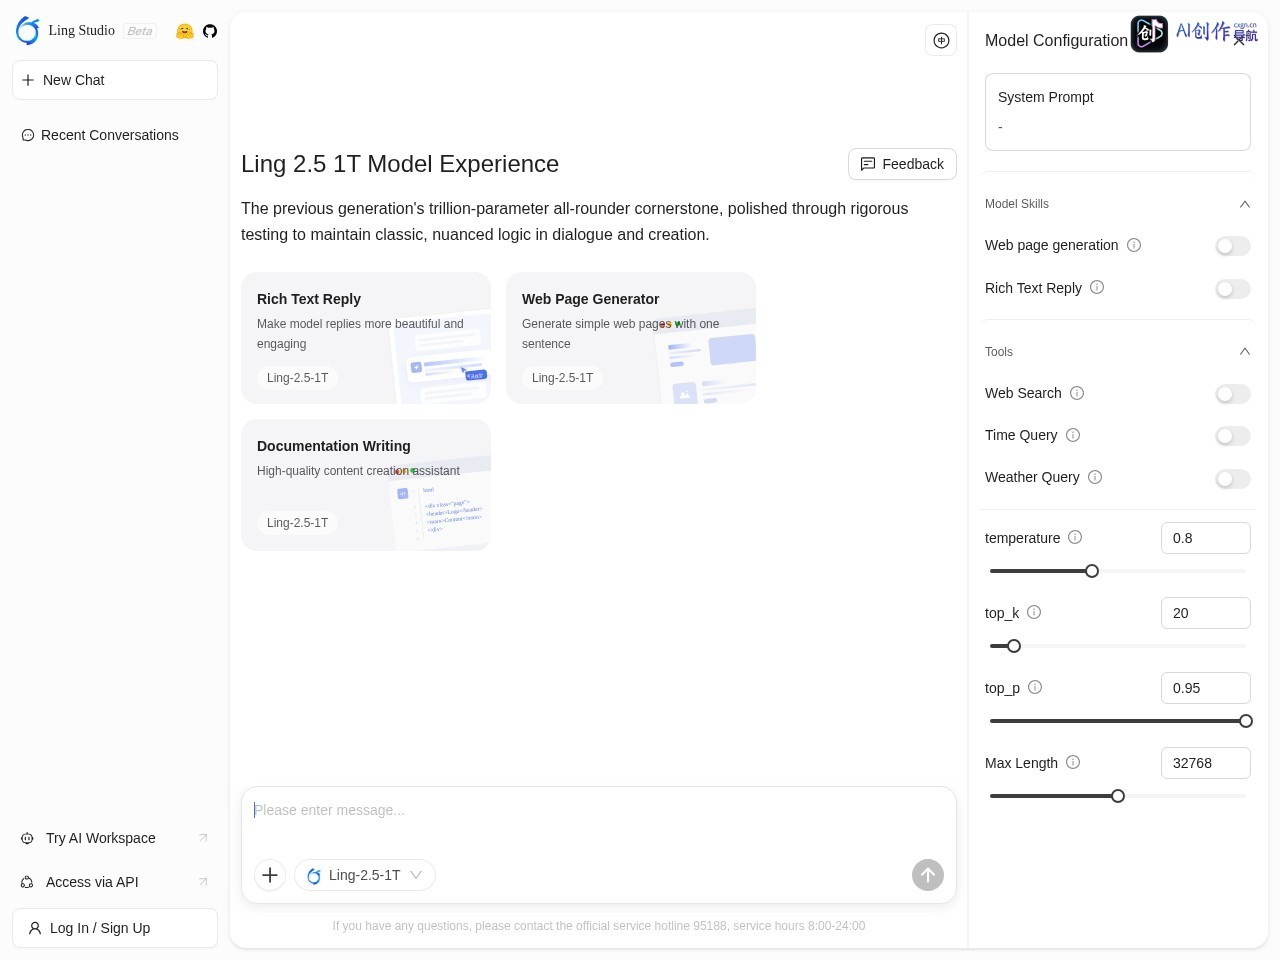Click the globe icon above Feedback
The height and width of the screenshot is (960, 1280).
[941, 40]
